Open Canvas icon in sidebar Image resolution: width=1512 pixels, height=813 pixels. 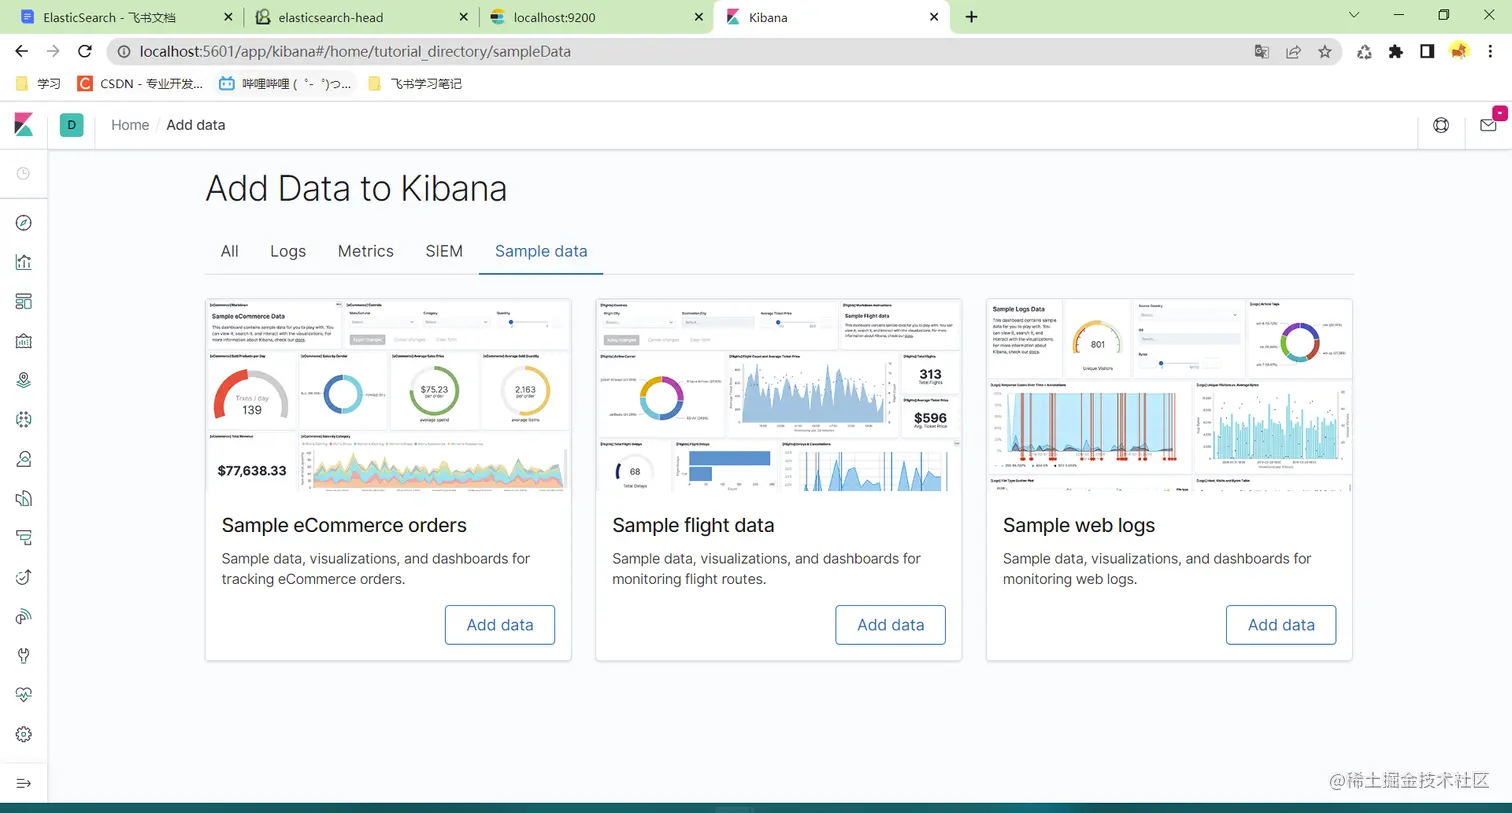tap(24, 341)
